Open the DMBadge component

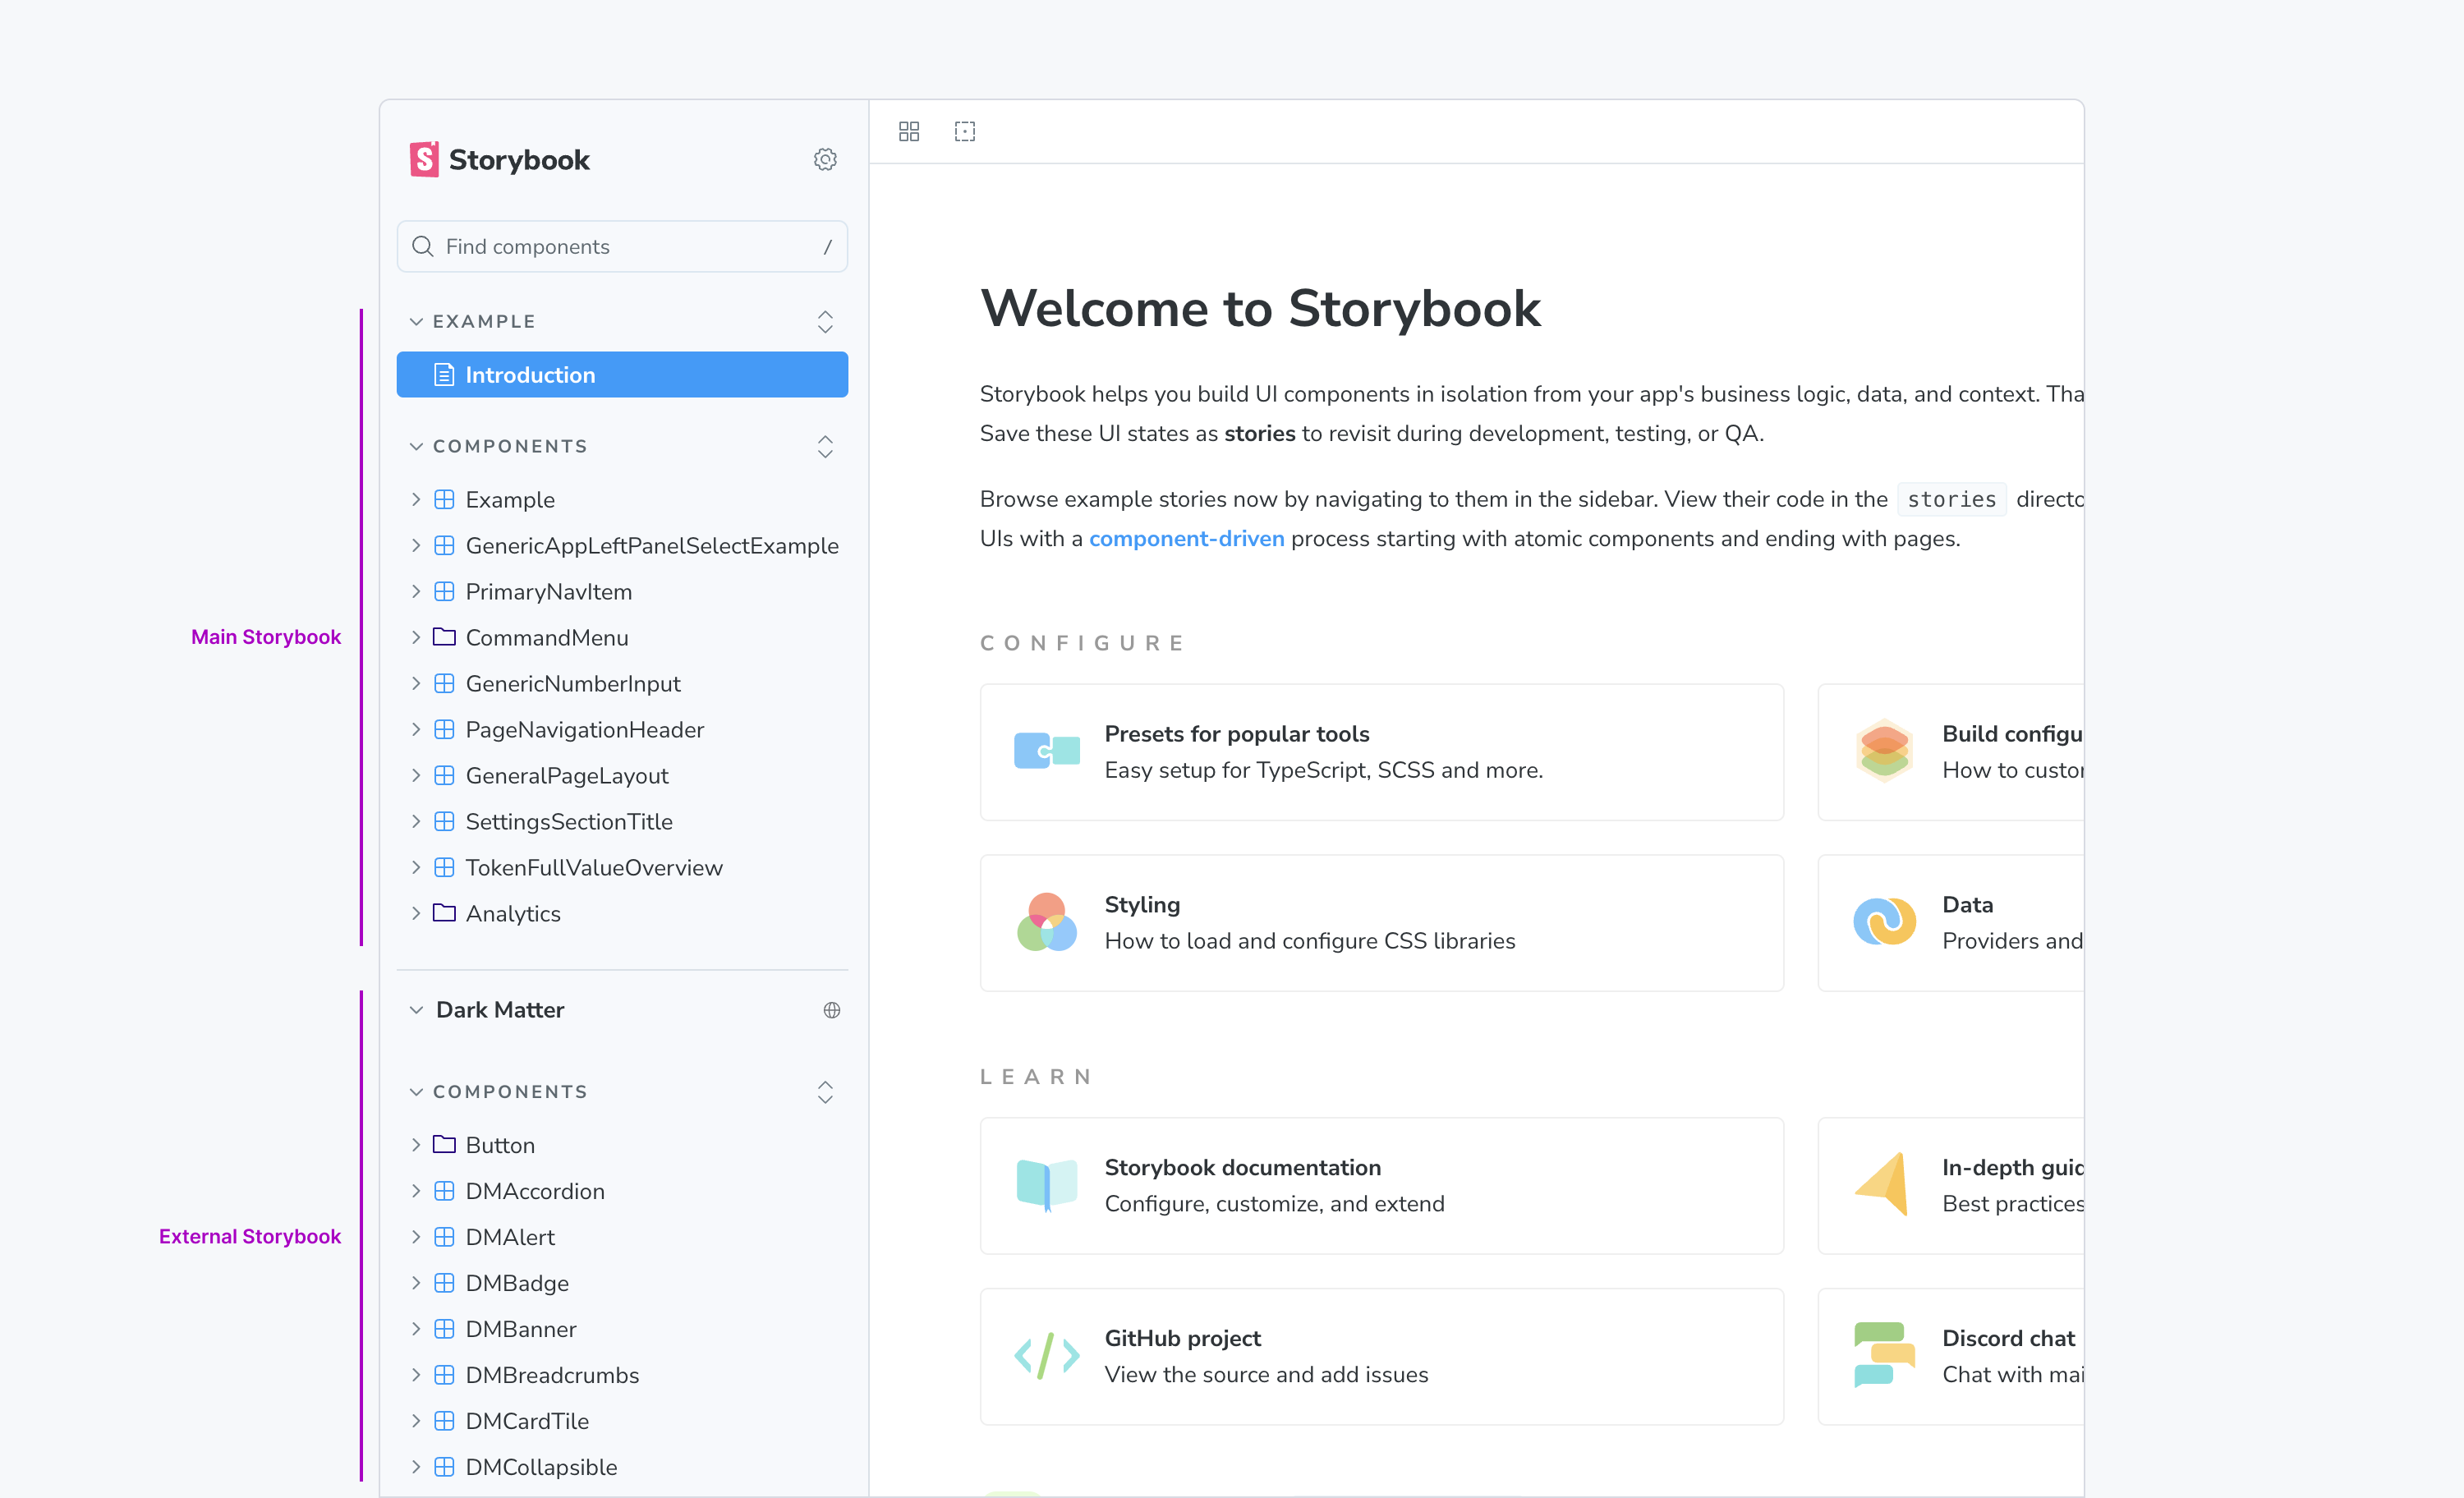(x=622, y=1283)
